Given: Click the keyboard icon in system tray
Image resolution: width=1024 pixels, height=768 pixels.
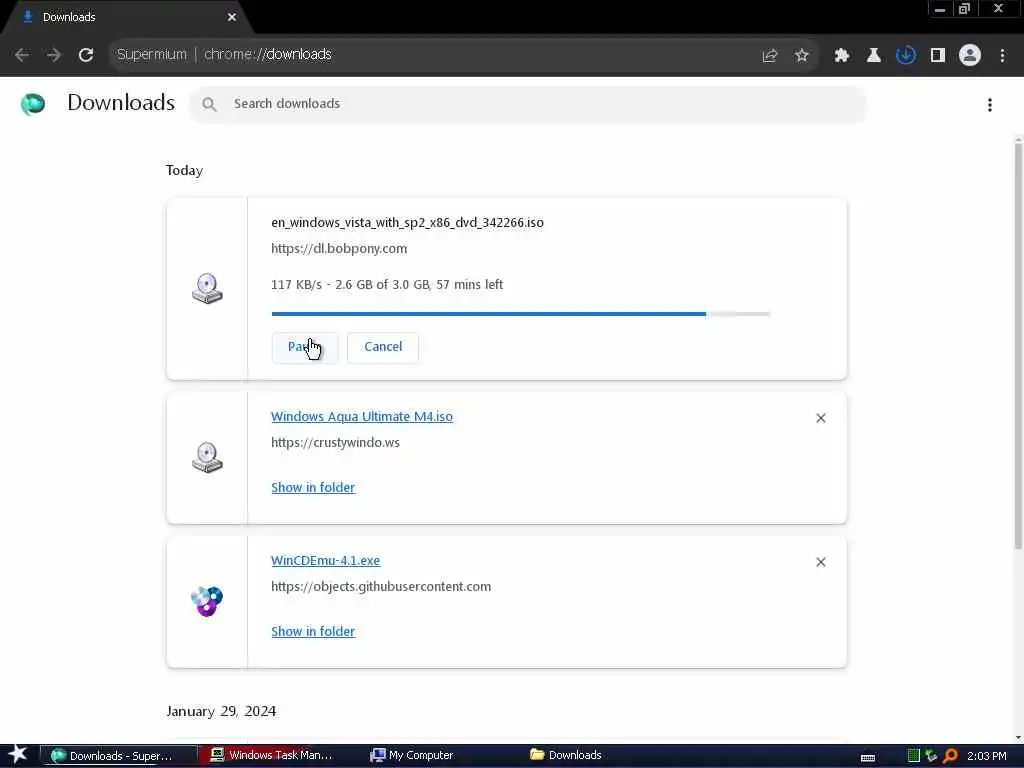Looking at the screenshot, I should pyautogui.click(x=868, y=758).
